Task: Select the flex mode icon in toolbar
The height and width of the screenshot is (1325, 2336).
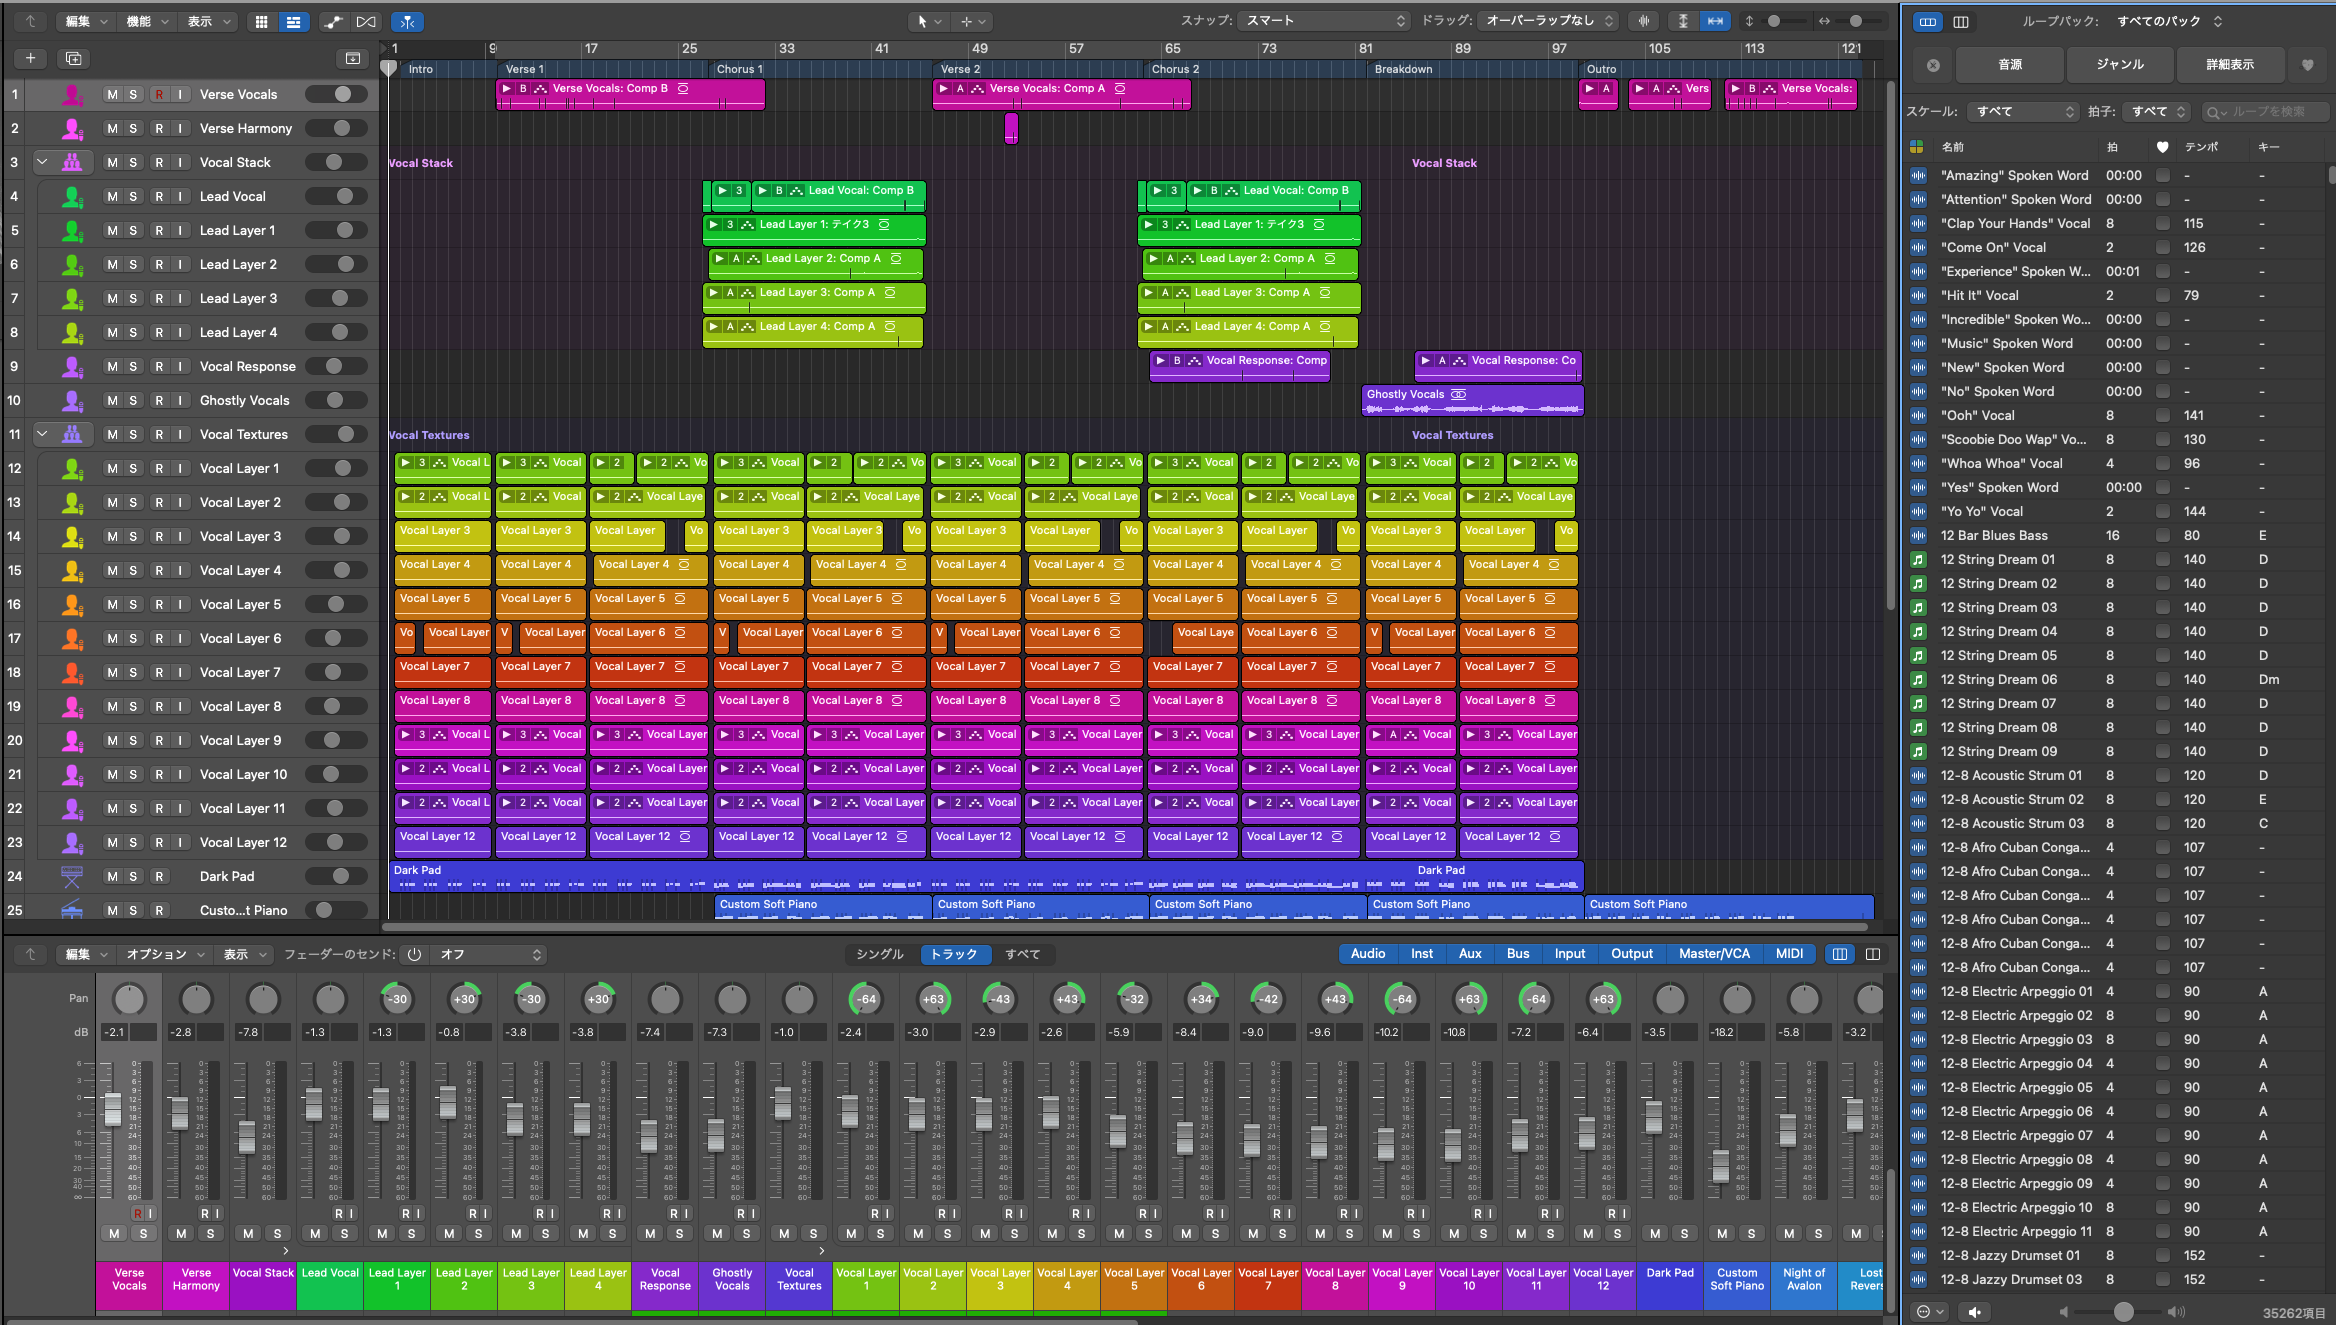Action: tap(408, 21)
